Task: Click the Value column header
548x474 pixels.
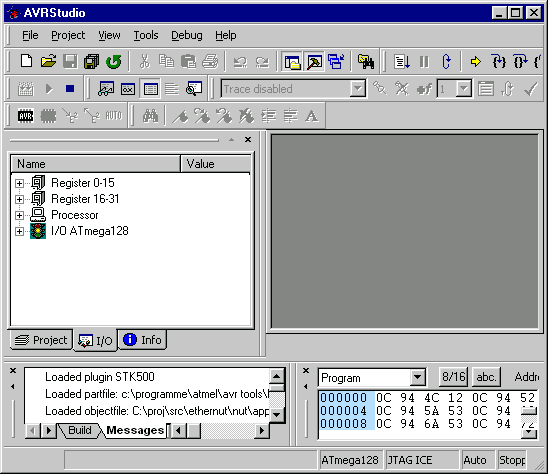Action: [x=216, y=164]
